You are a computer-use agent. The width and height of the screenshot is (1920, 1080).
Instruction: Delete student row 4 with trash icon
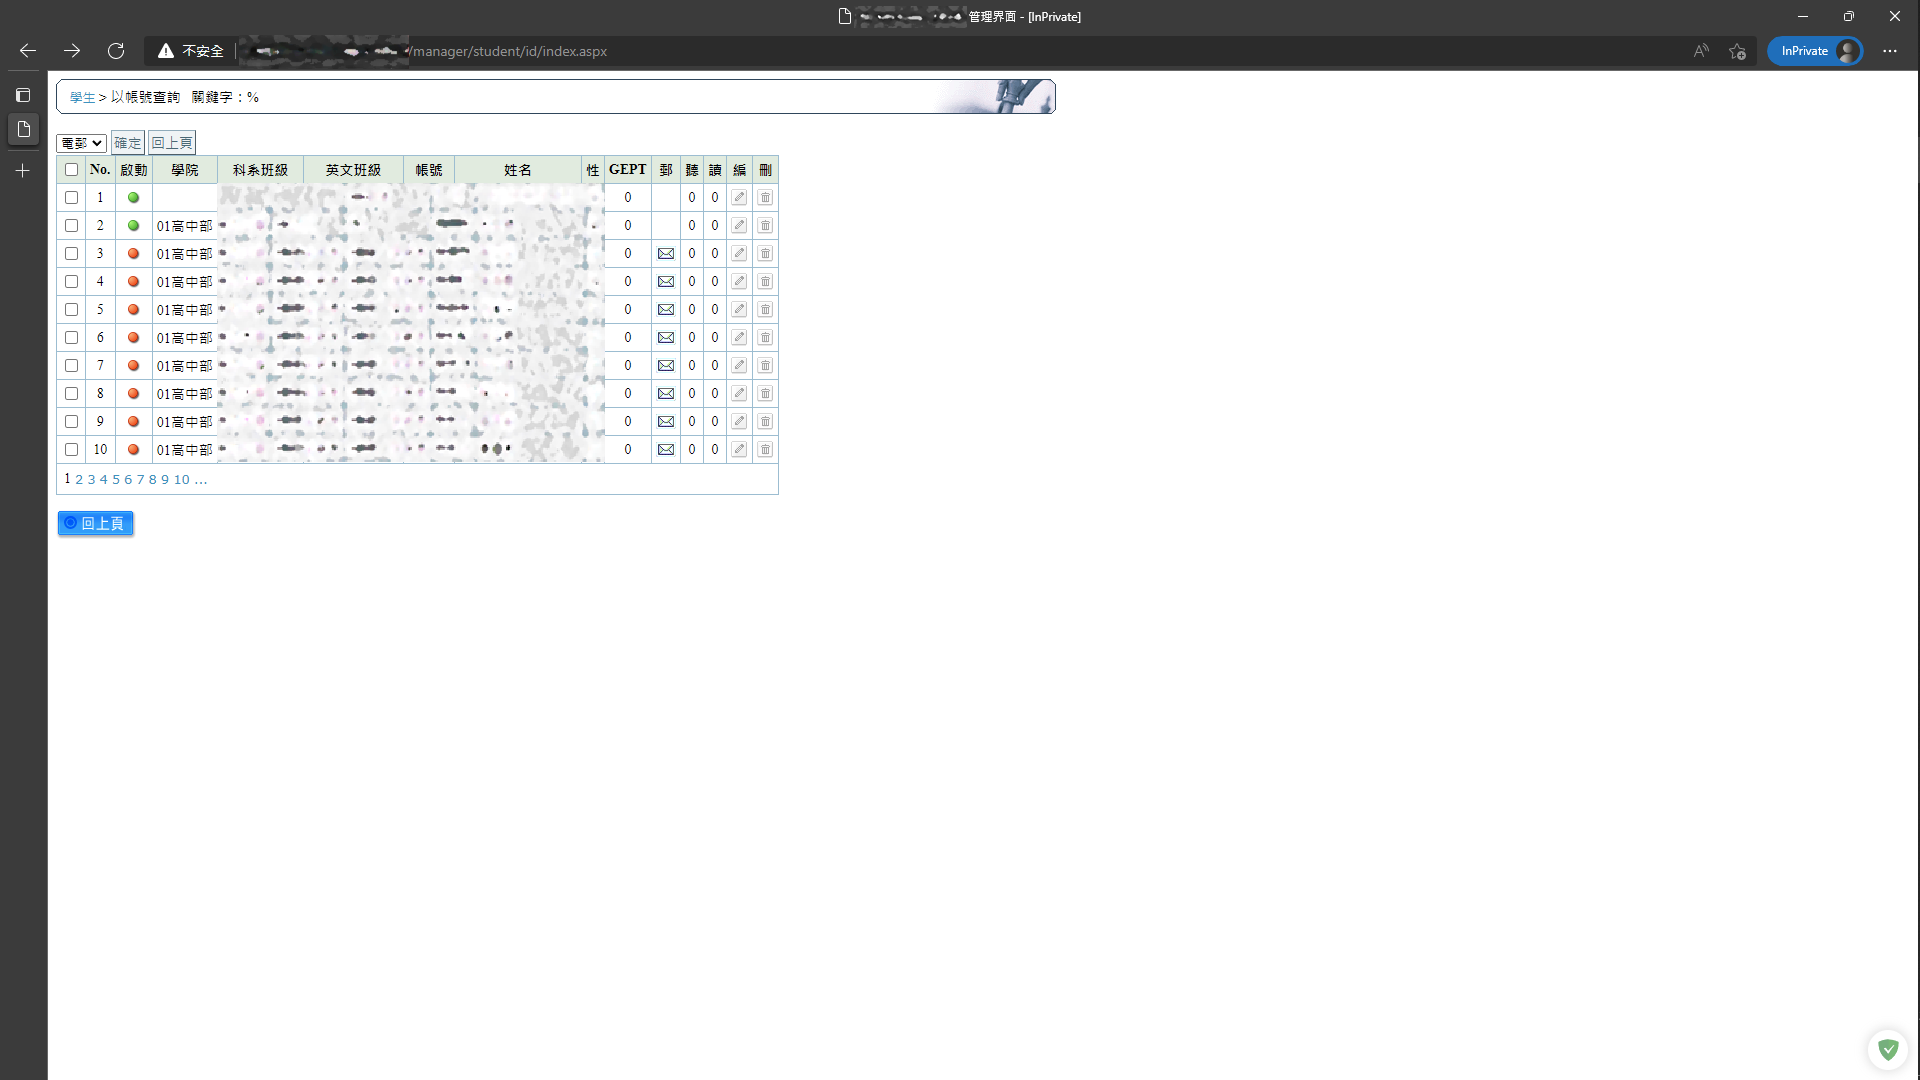pyautogui.click(x=765, y=282)
